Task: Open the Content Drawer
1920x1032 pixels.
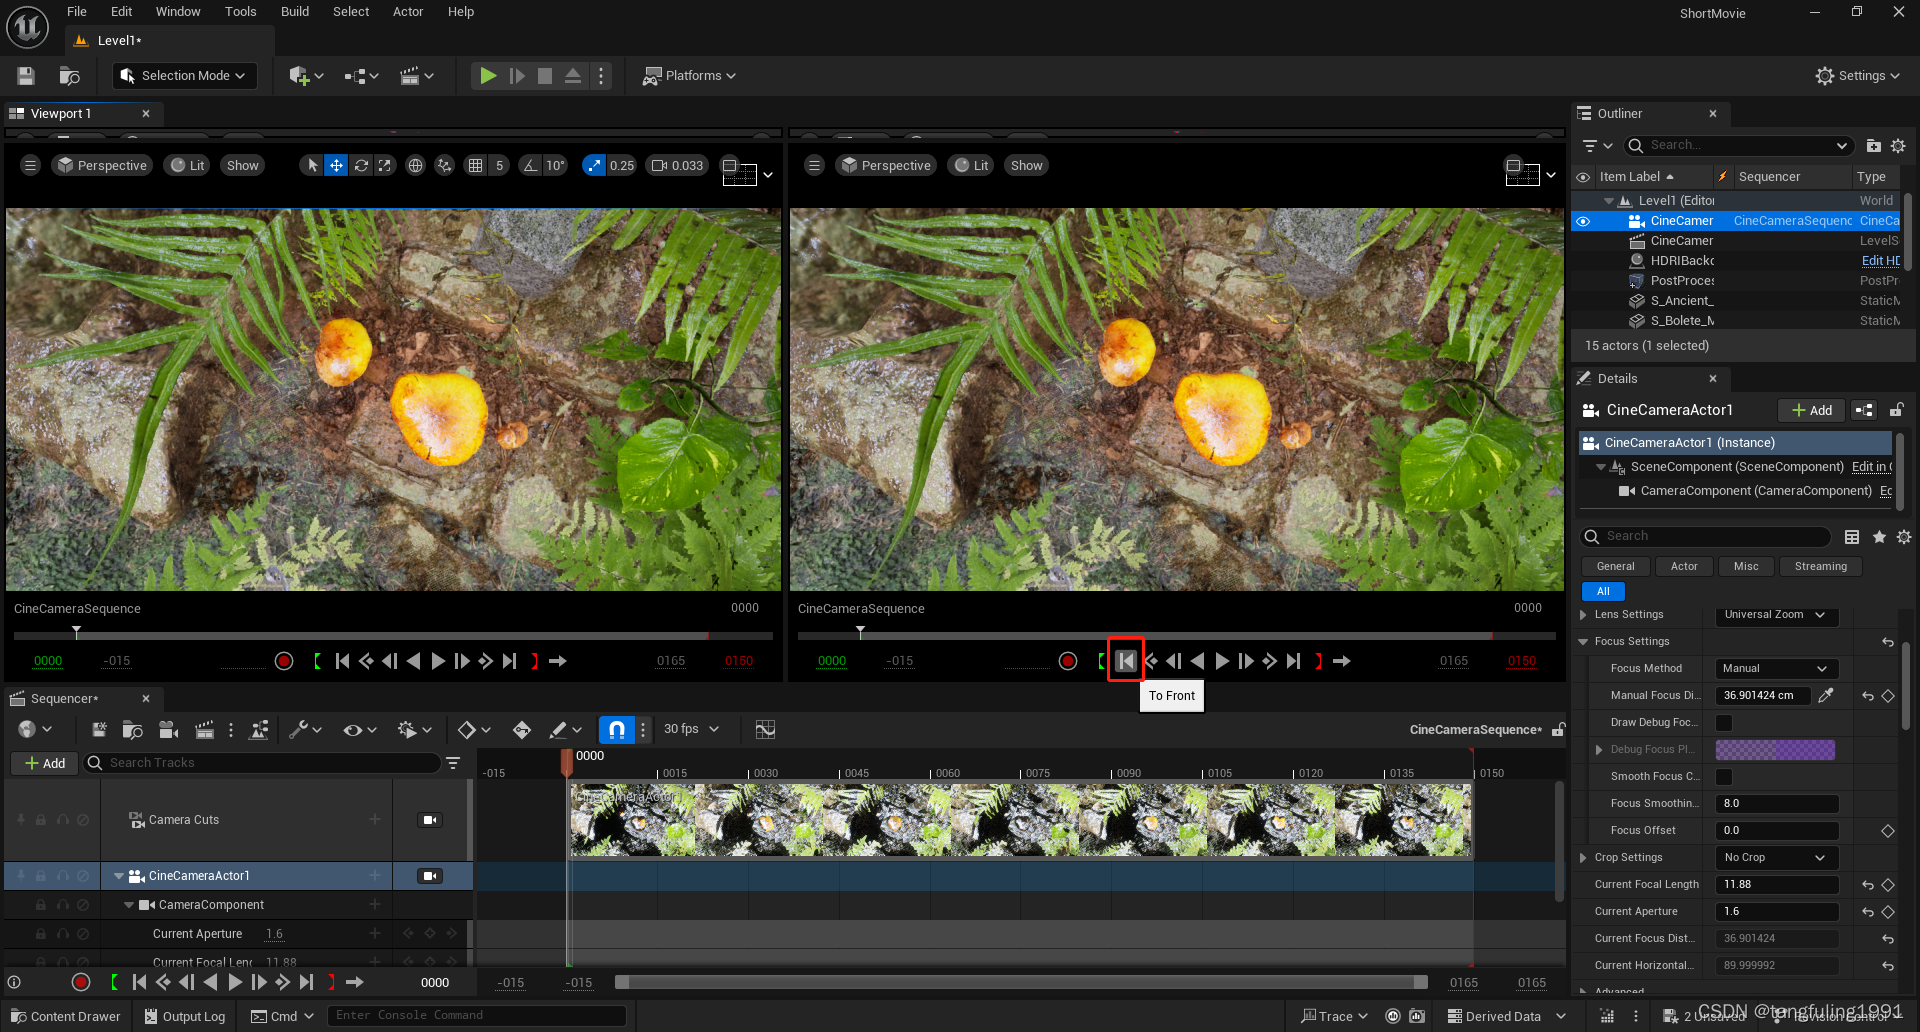Action: (x=66, y=1017)
